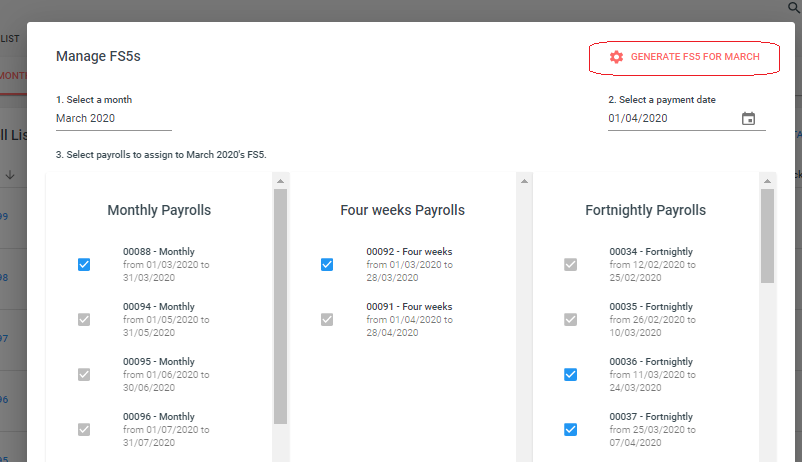The image size is (802, 462).
Task: Click Four weeks Payrolls scrollbar up arrow
Action: coord(524,181)
